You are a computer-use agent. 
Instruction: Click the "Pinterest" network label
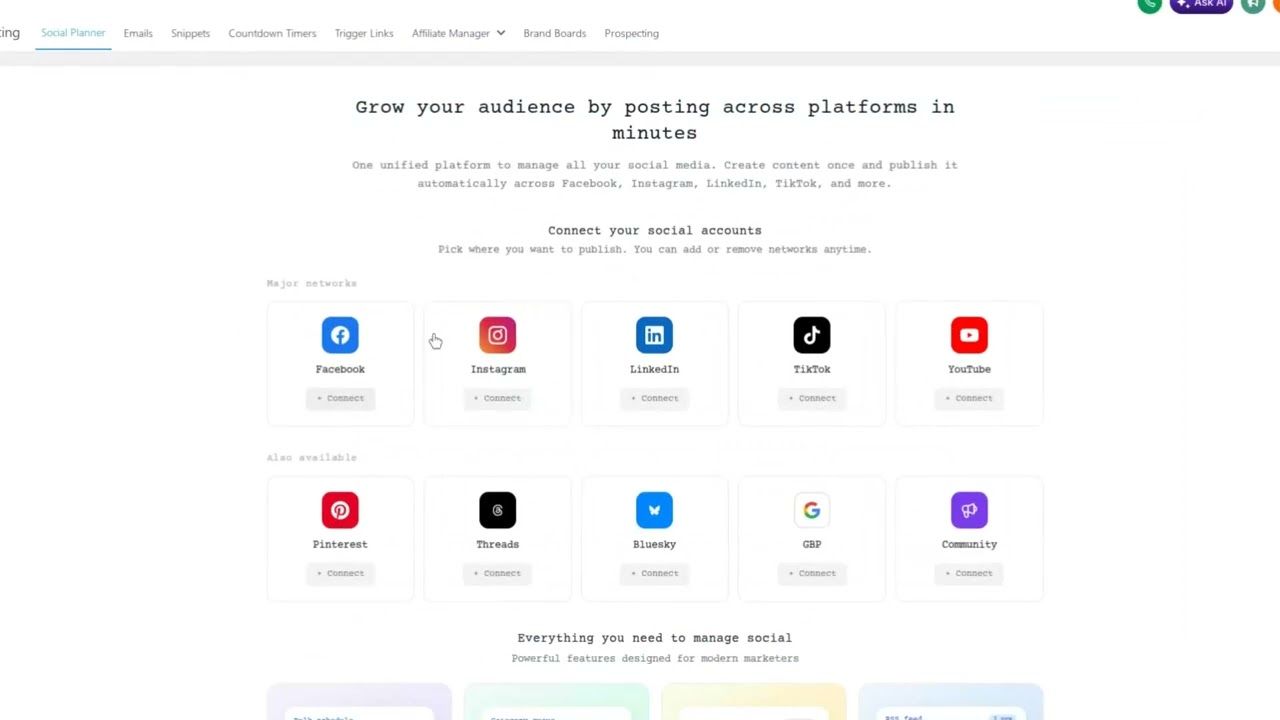click(x=340, y=544)
